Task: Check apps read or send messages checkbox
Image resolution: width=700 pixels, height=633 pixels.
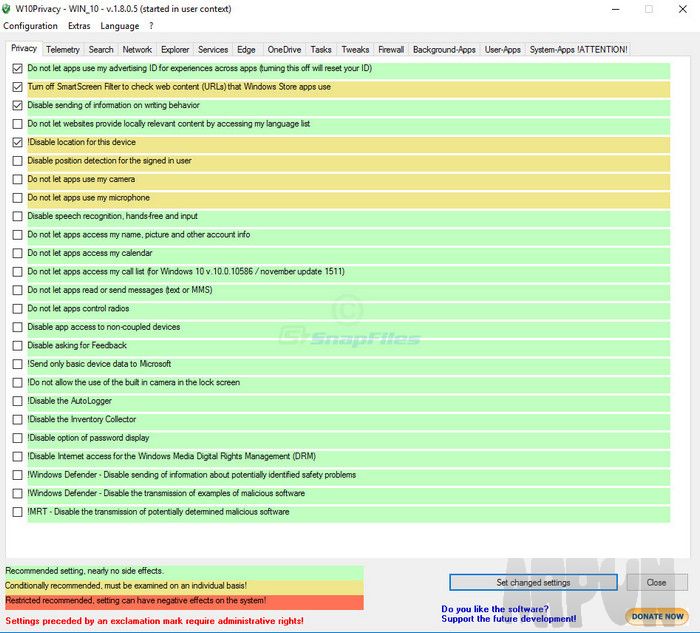Action: [17, 290]
